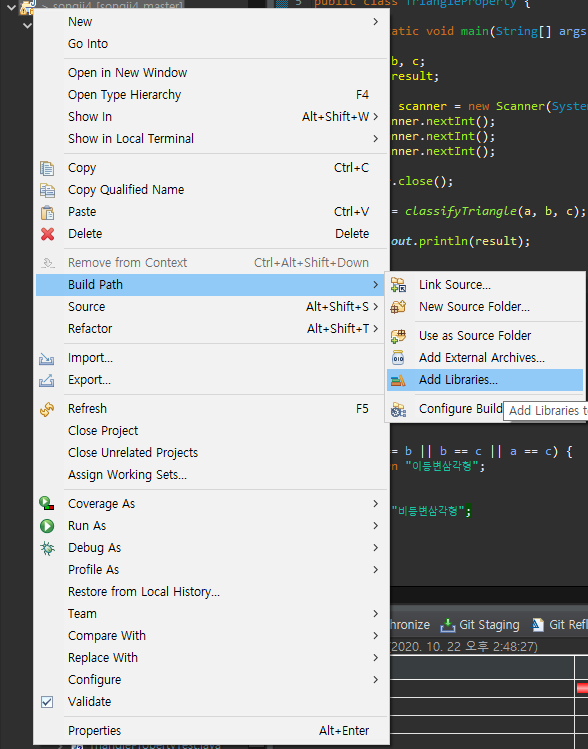
Task: Open Properties from context menu
Action: [x=212, y=731]
